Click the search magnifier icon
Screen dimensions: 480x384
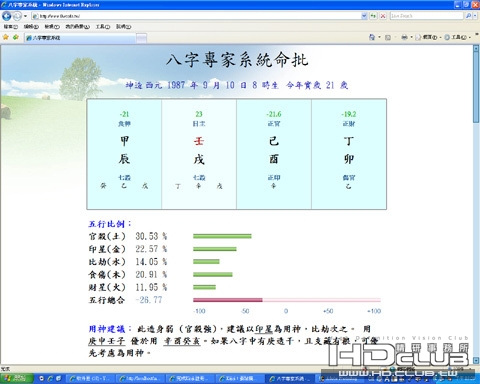(x=469, y=16)
